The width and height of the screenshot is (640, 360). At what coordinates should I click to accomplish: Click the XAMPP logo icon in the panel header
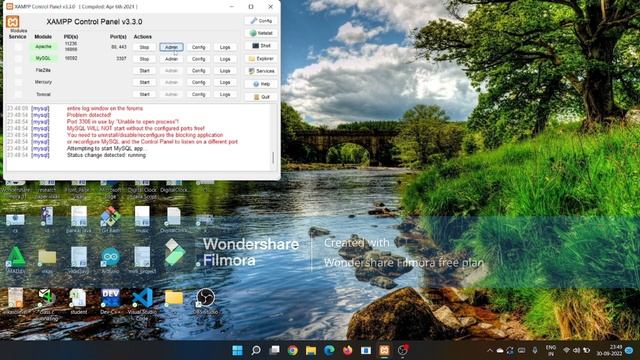tap(13, 22)
